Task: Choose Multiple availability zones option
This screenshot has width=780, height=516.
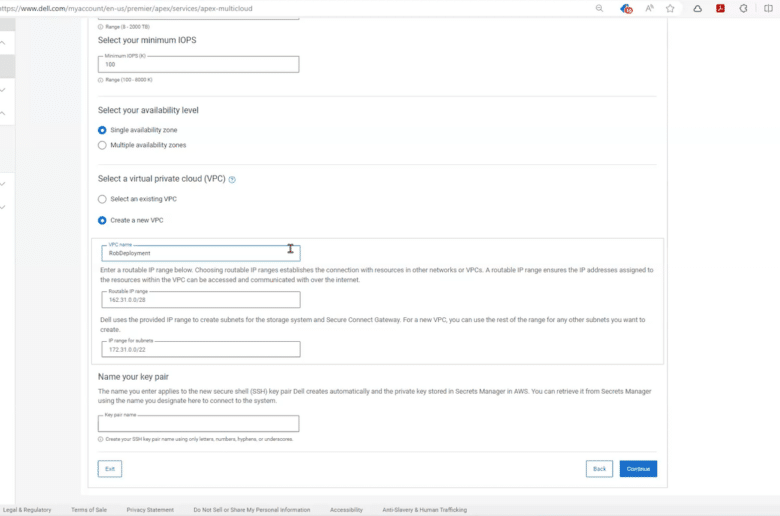Action: 102,145
